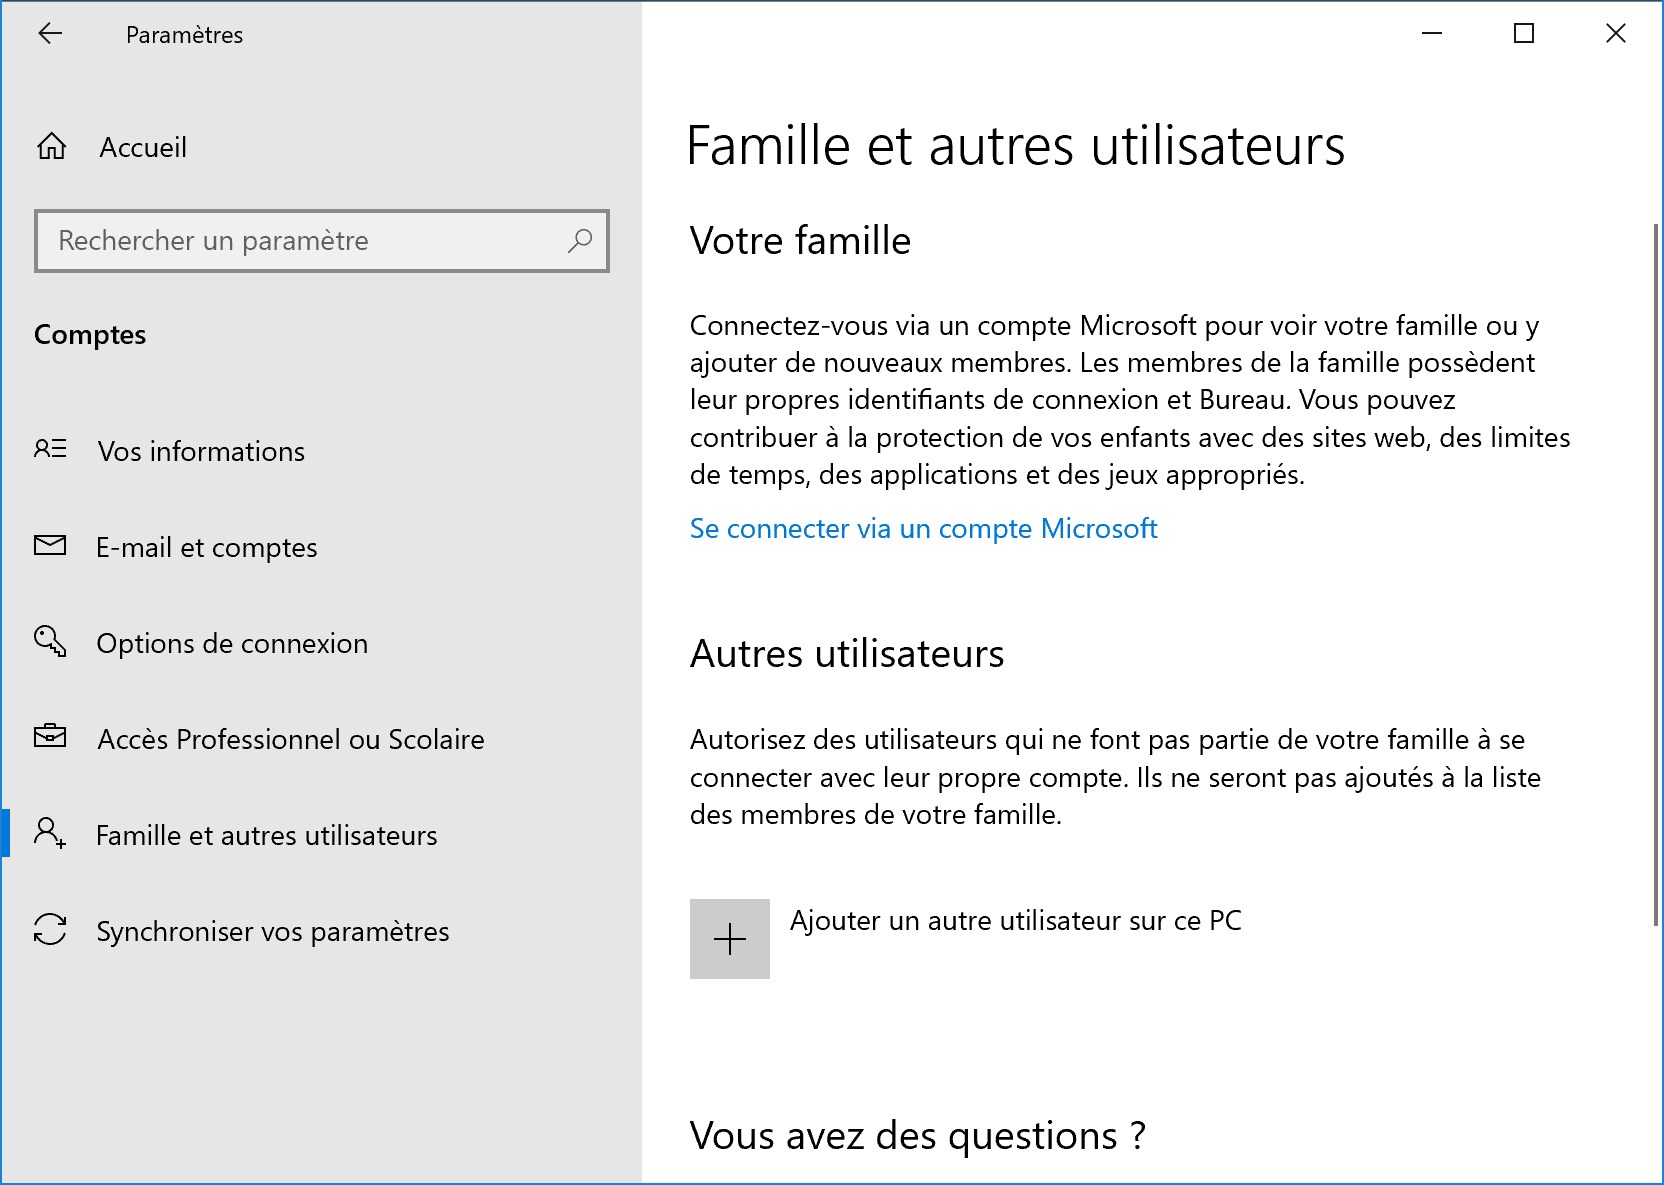Select the Vos informations person icon
Viewport: 1664px width, 1185px height.
[50, 449]
